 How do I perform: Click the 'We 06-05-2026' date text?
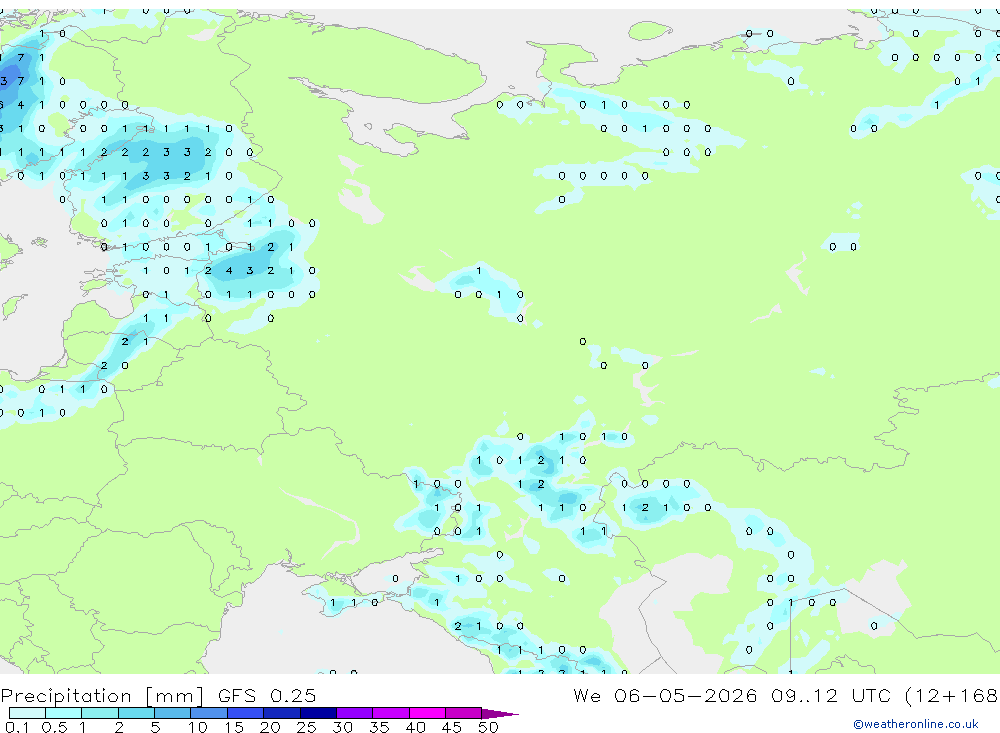click(665, 695)
